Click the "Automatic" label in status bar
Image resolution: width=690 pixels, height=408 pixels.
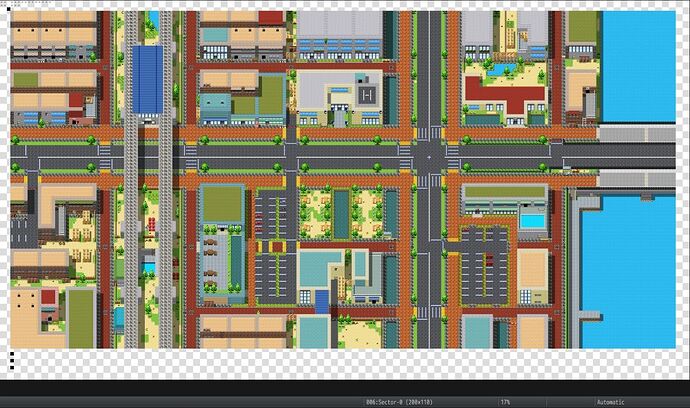pyautogui.click(x=610, y=402)
